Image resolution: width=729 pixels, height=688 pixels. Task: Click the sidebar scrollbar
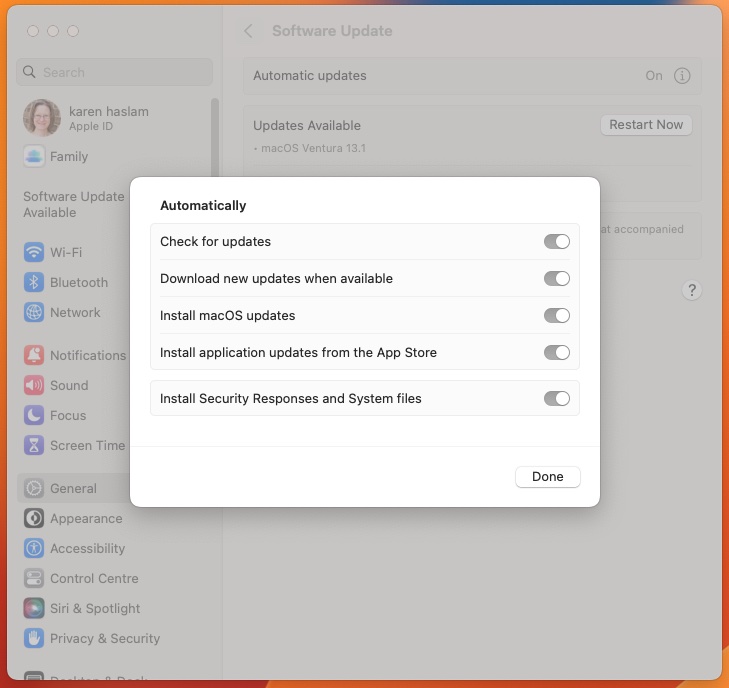pos(214,137)
